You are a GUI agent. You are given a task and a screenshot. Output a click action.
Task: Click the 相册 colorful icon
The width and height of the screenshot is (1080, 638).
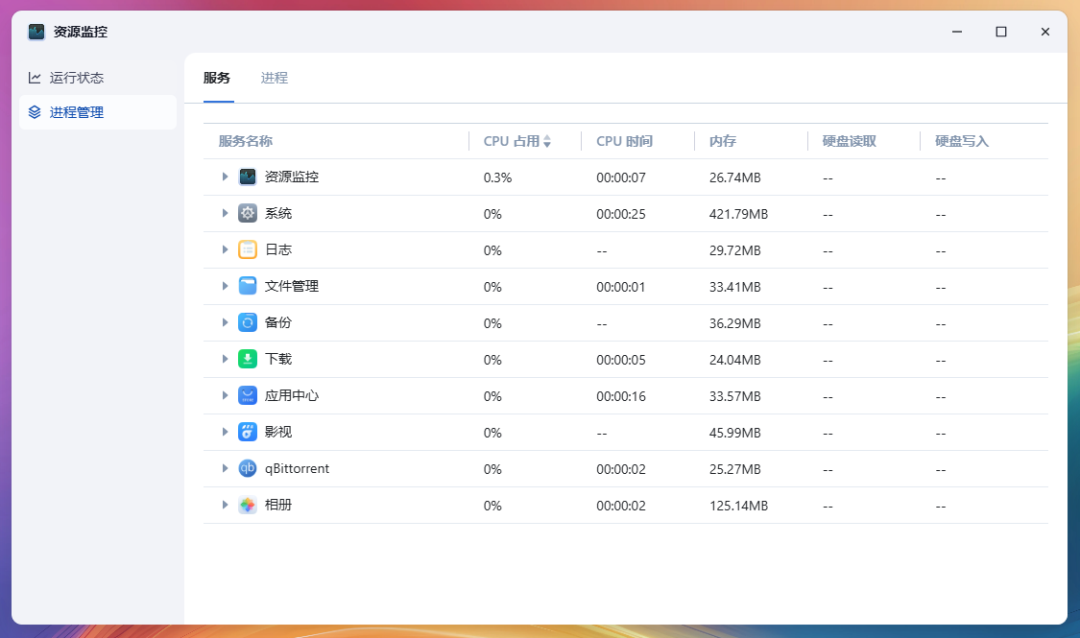[247, 505]
